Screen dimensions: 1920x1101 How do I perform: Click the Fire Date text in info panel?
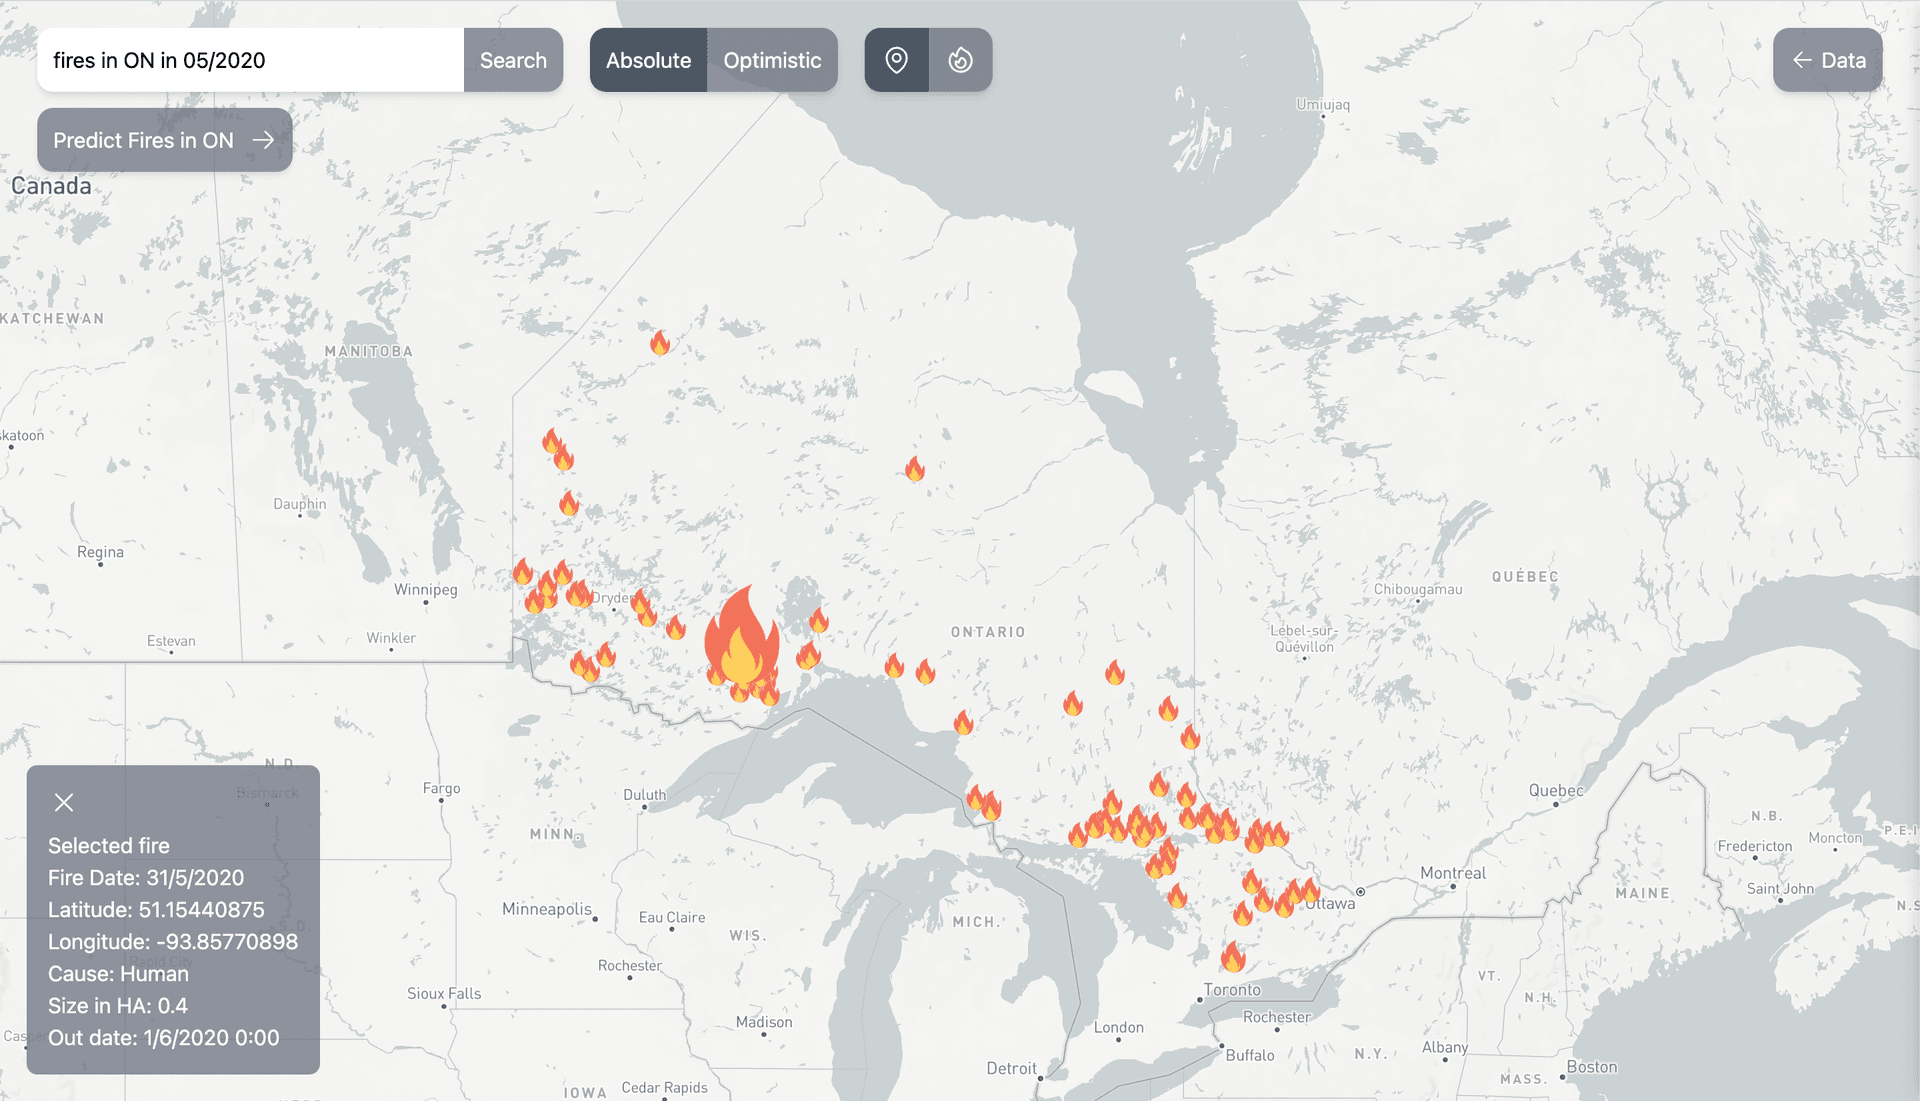coord(146,878)
